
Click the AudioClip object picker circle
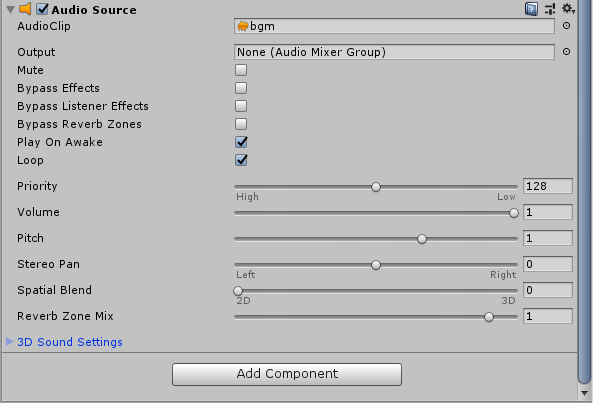tap(566, 26)
